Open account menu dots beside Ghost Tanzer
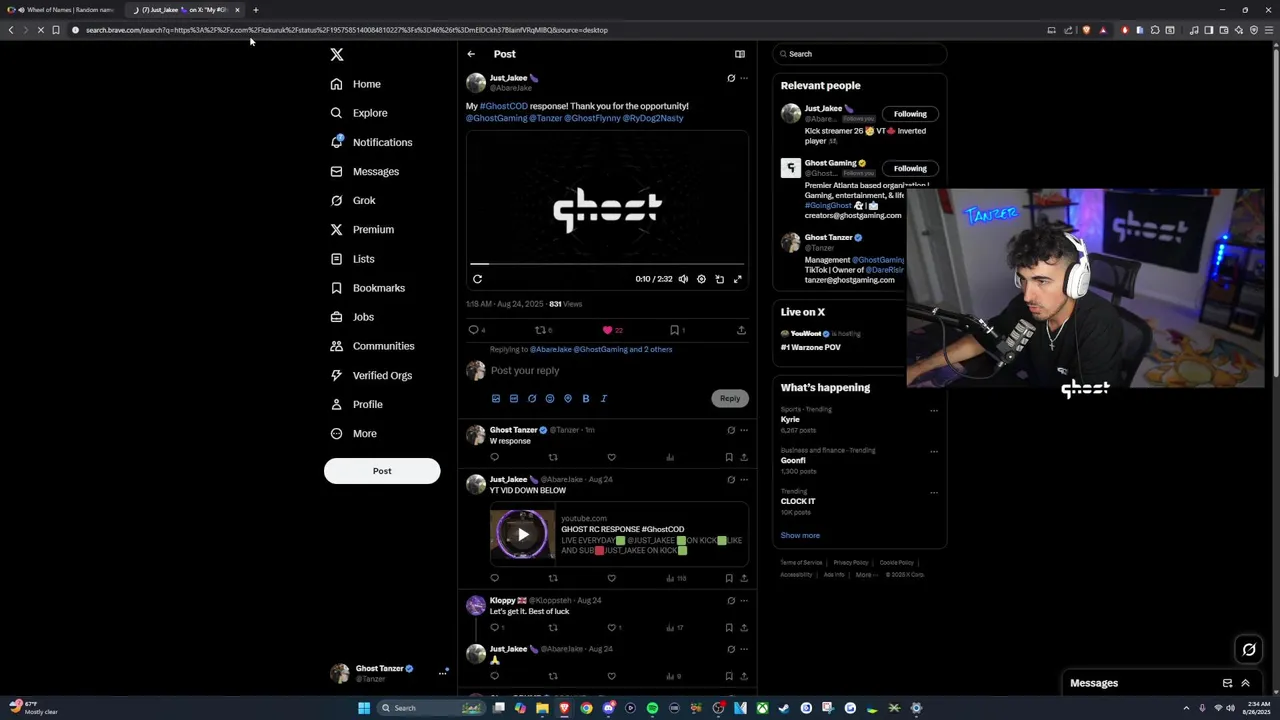 (442, 674)
